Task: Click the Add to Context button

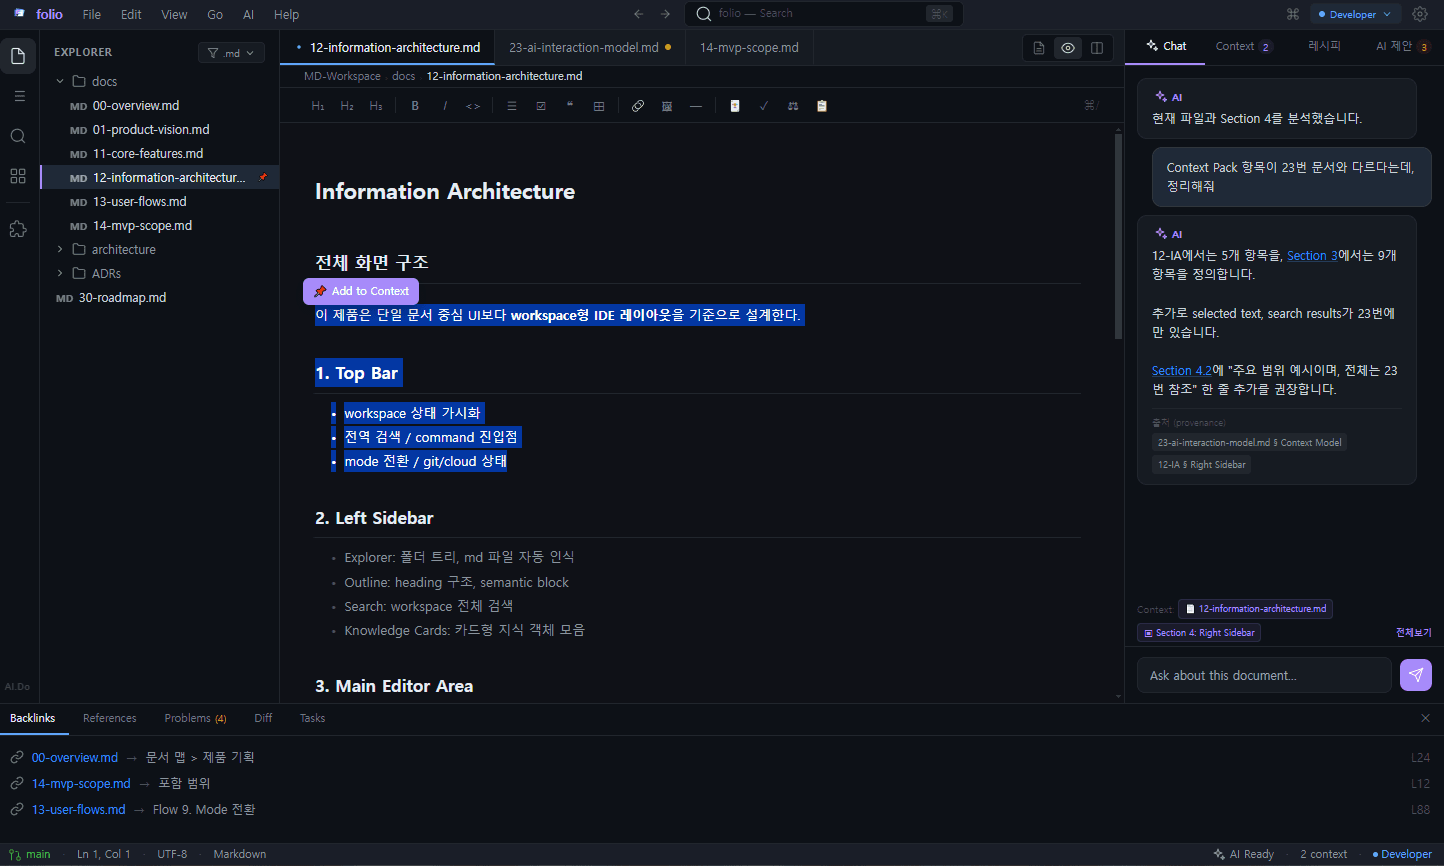Action: pyautogui.click(x=361, y=291)
